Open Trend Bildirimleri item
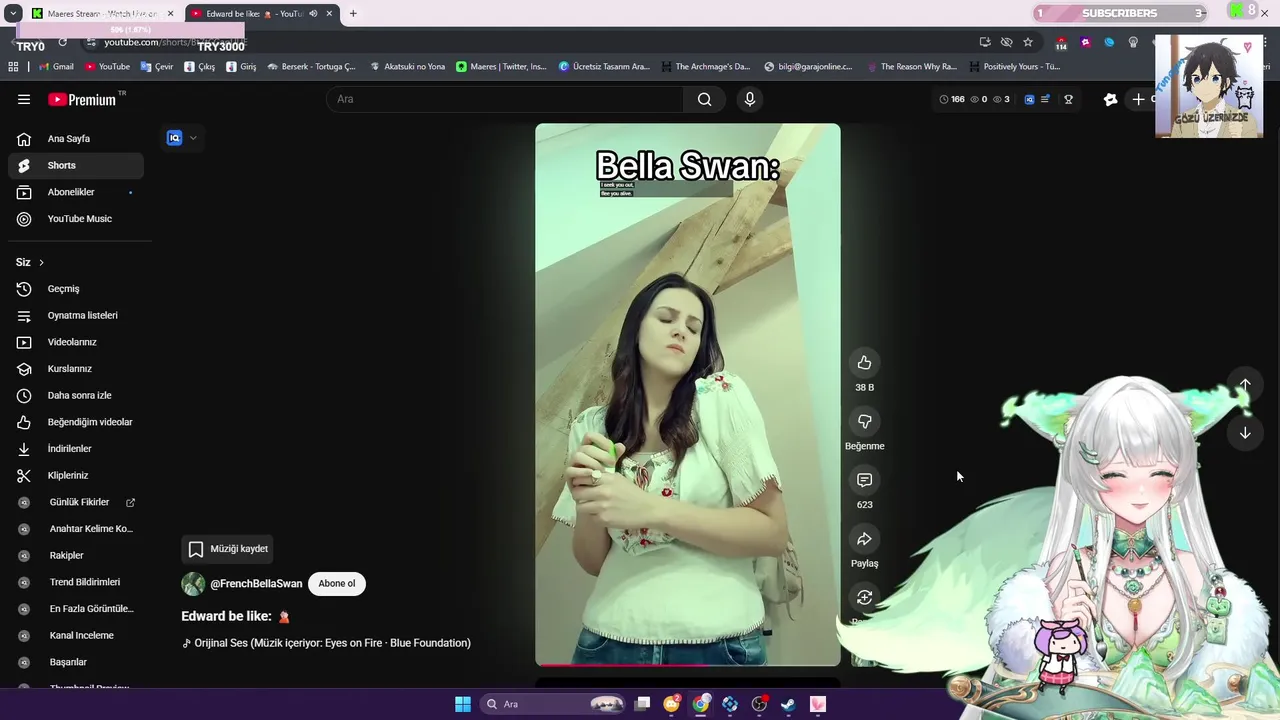The image size is (1280, 720). point(76,582)
